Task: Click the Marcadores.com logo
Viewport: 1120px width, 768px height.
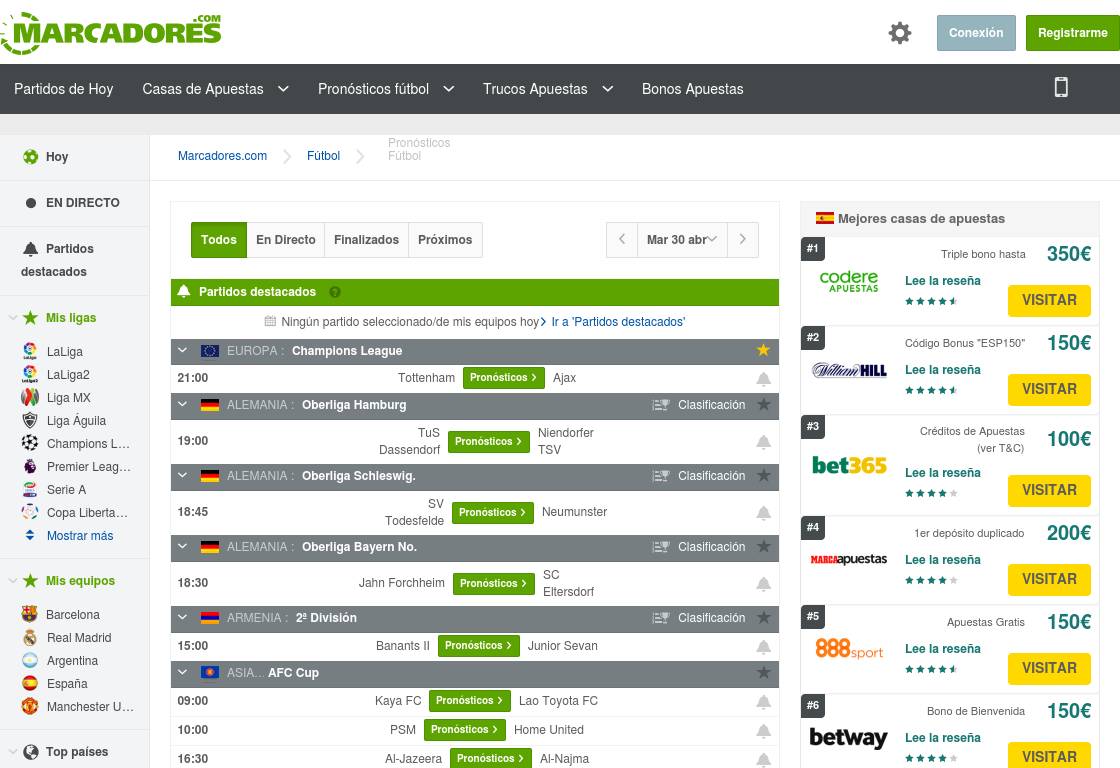Action: click(x=111, y=33)
